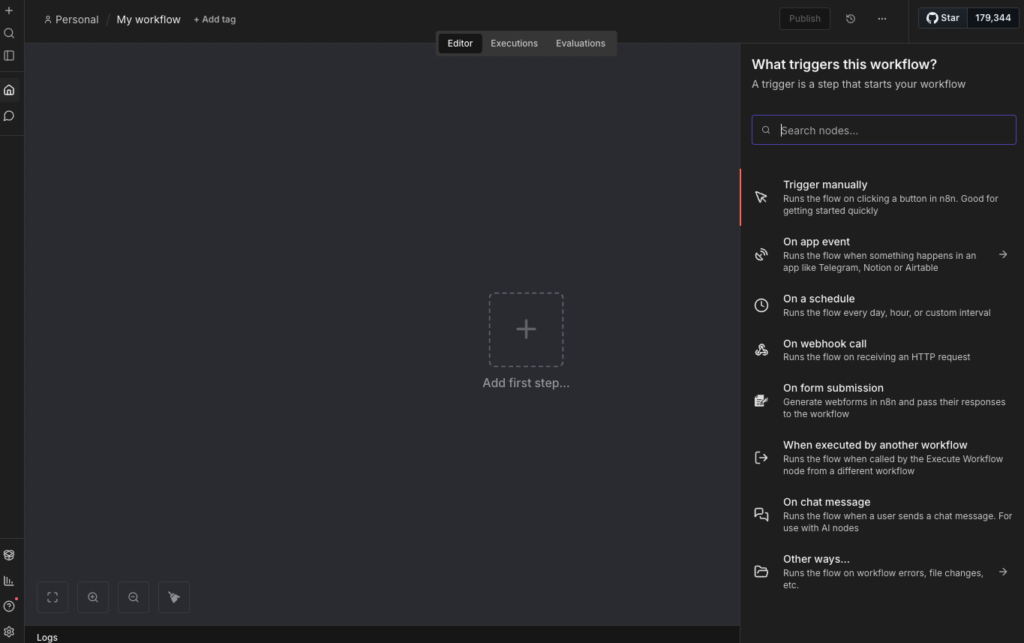Click the + Add tag link

[x=215, y=19]
